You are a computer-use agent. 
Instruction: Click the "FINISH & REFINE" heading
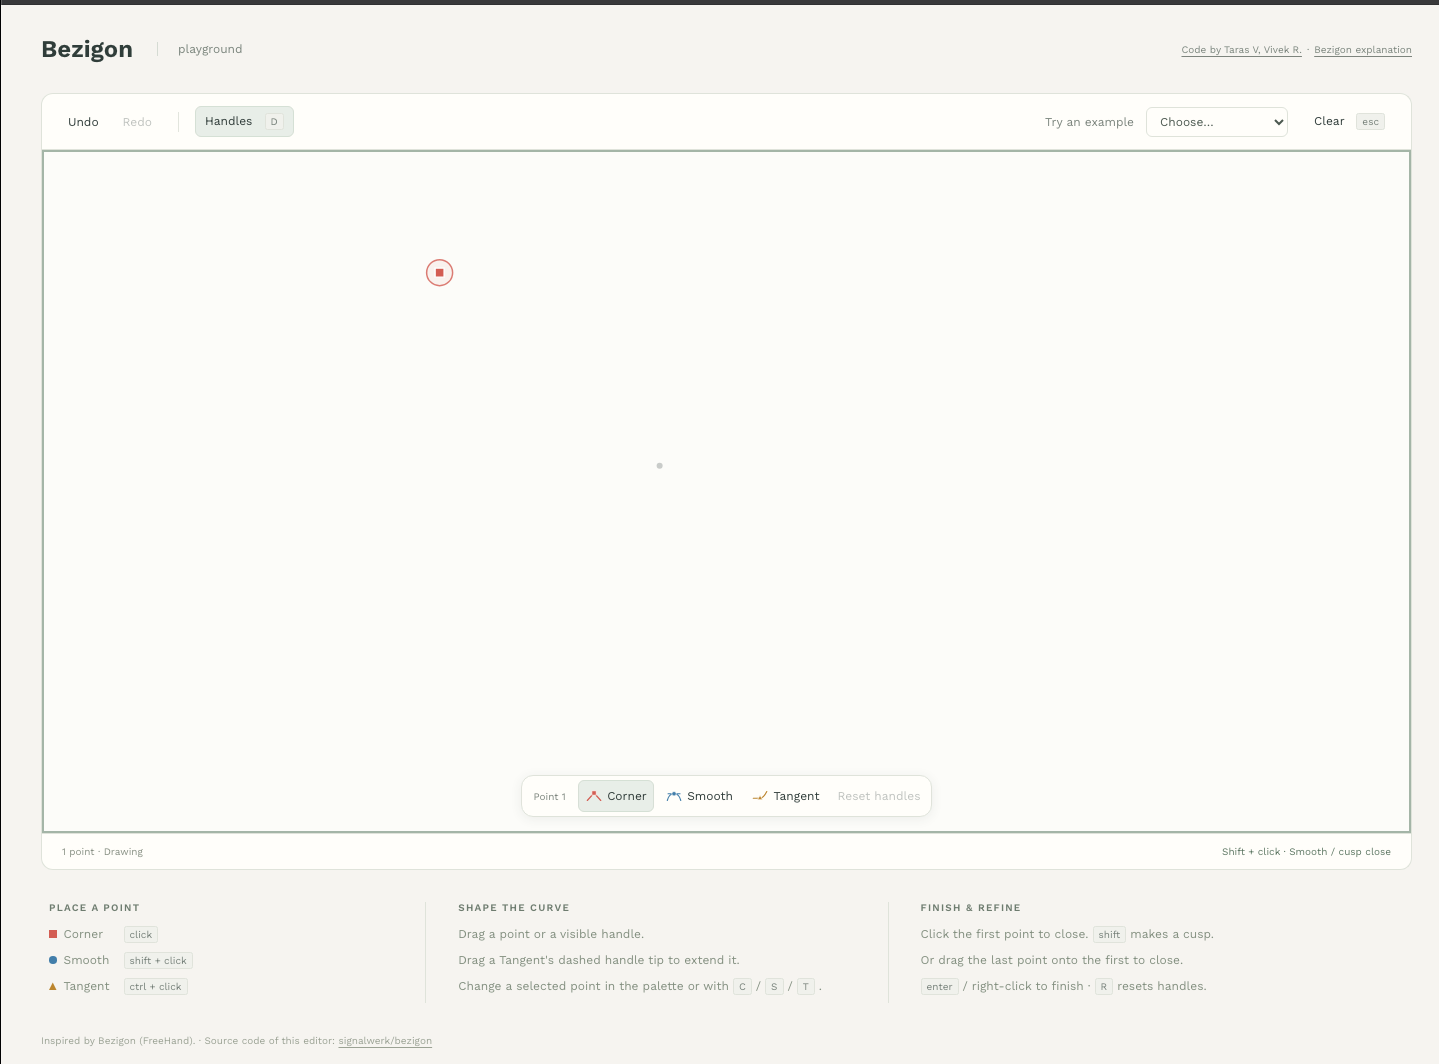[971, 908]
